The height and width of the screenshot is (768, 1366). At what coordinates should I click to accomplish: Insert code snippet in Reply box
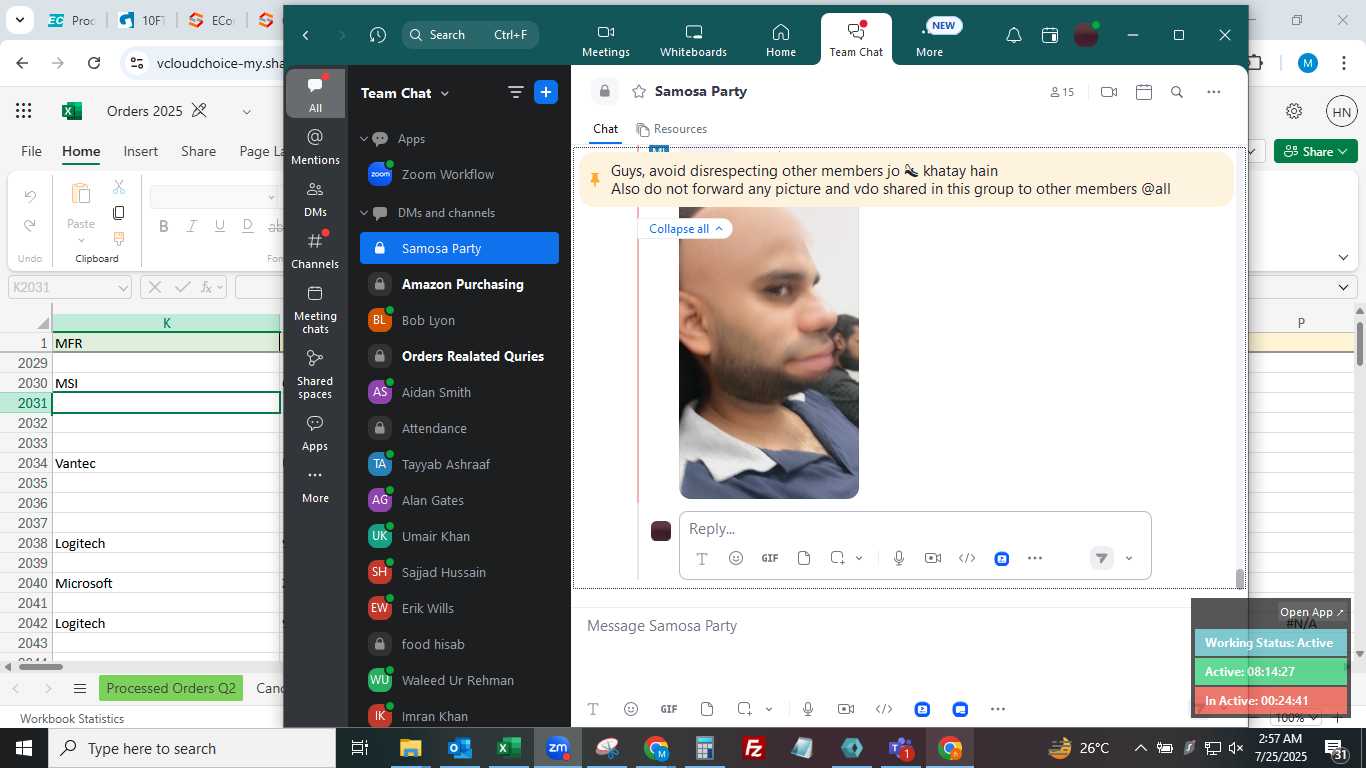pyautogui.click(x=967, y=558)
